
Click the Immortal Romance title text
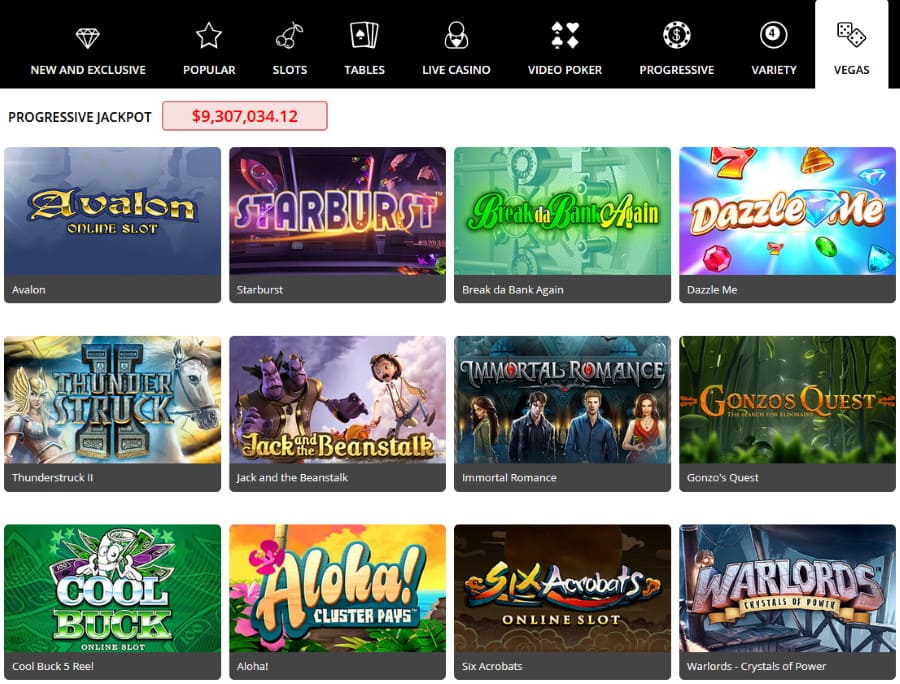pyautogui.click(x=509, y=477)
